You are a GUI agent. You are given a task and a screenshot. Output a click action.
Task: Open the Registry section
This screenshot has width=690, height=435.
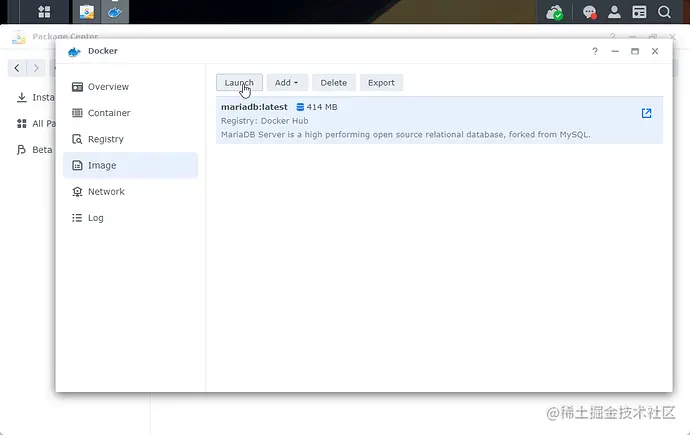pos(130,139)
